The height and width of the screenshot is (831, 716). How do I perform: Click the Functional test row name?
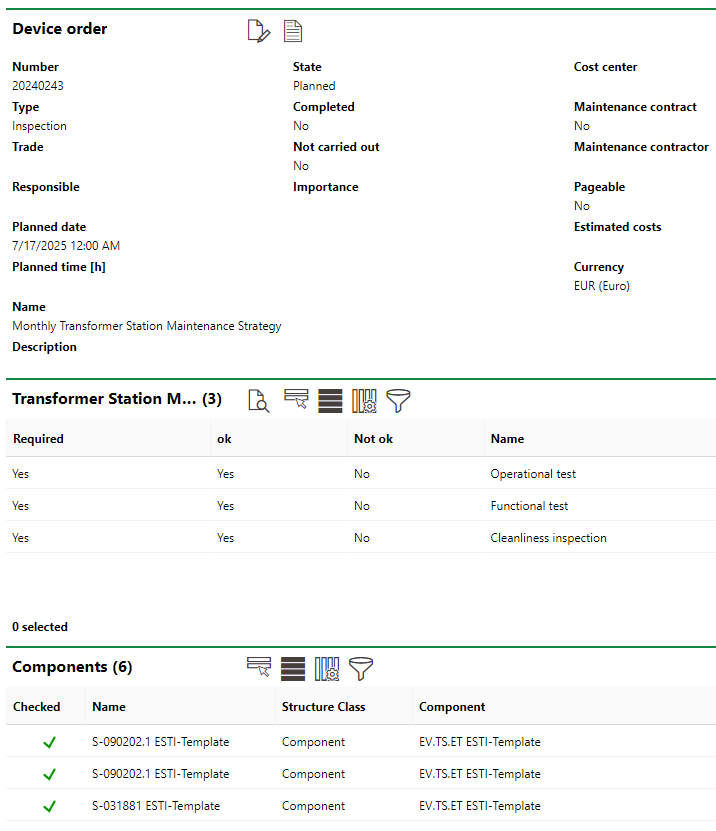(529, 506)
